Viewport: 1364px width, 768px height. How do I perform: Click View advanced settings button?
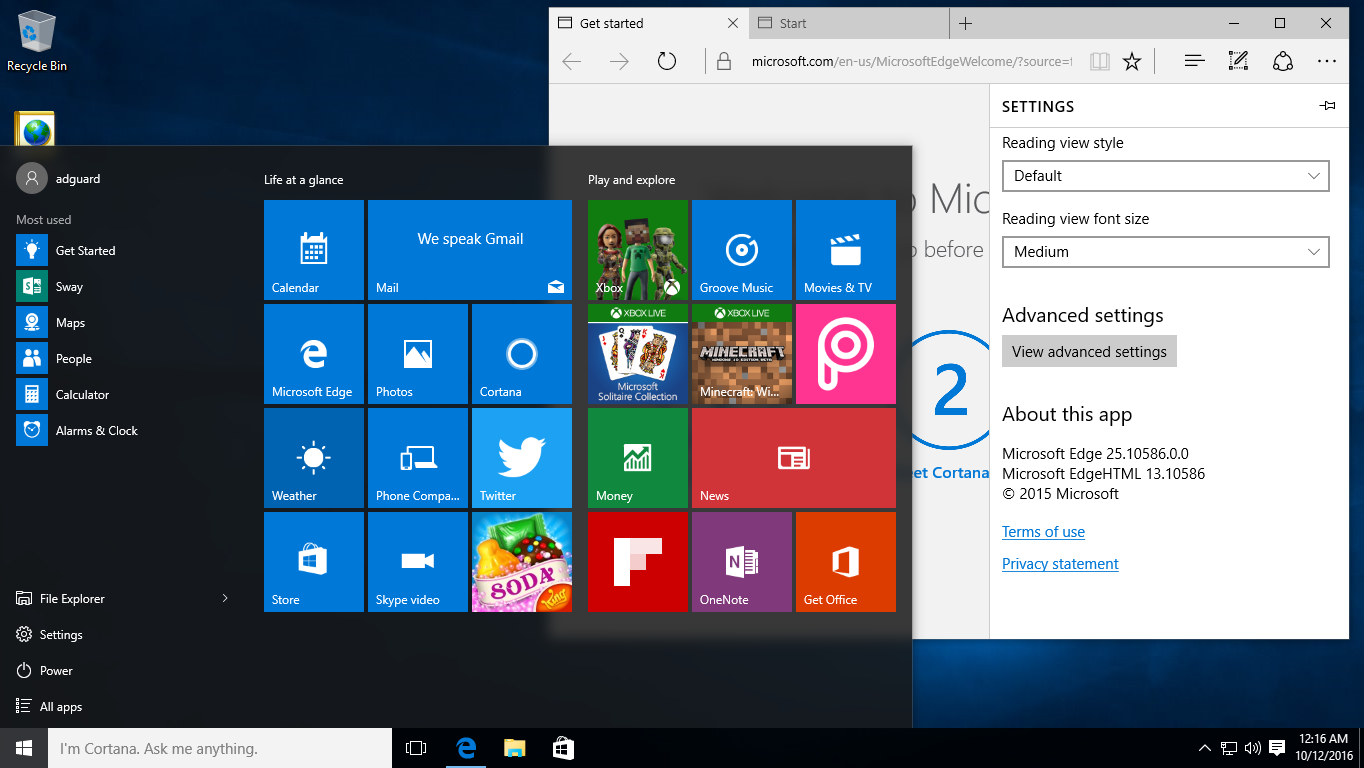(1089, 351)
